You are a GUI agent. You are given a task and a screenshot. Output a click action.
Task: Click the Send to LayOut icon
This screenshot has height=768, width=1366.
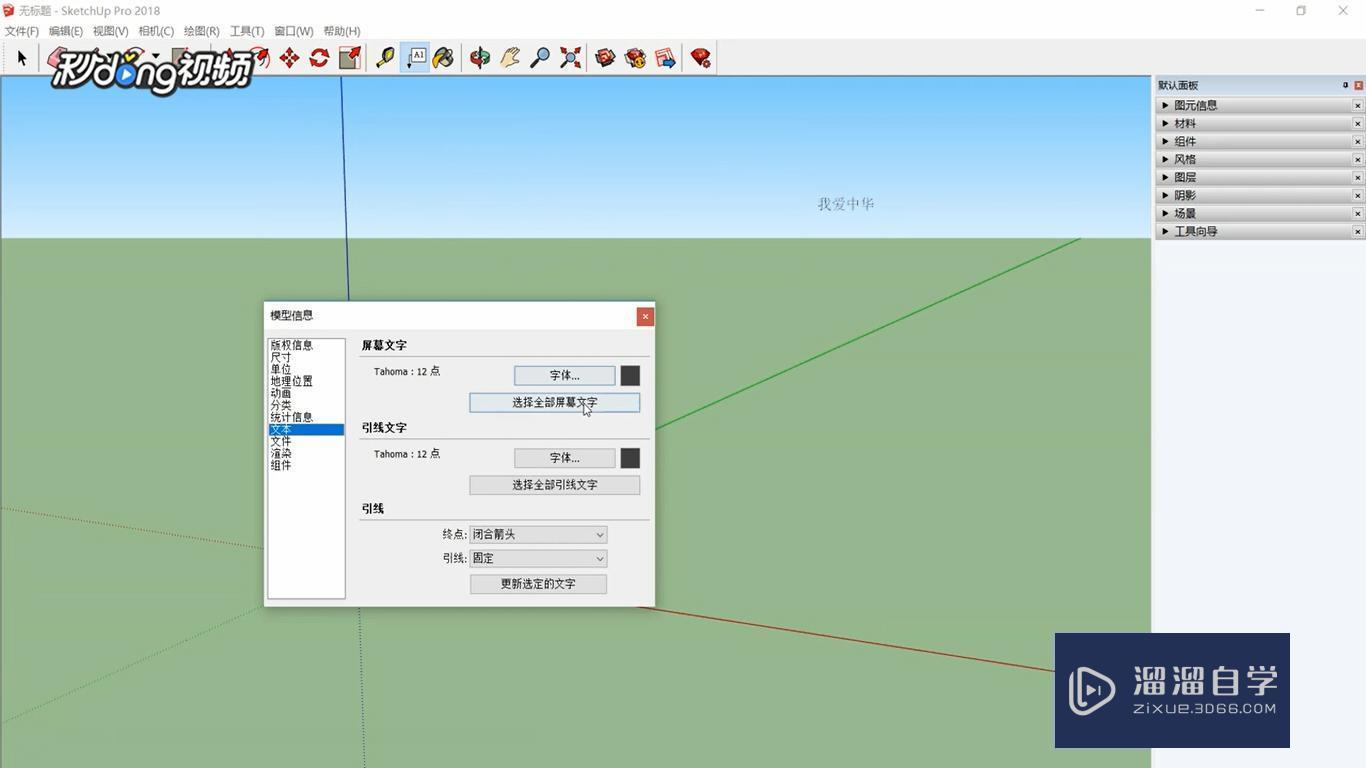coord(665,58)
